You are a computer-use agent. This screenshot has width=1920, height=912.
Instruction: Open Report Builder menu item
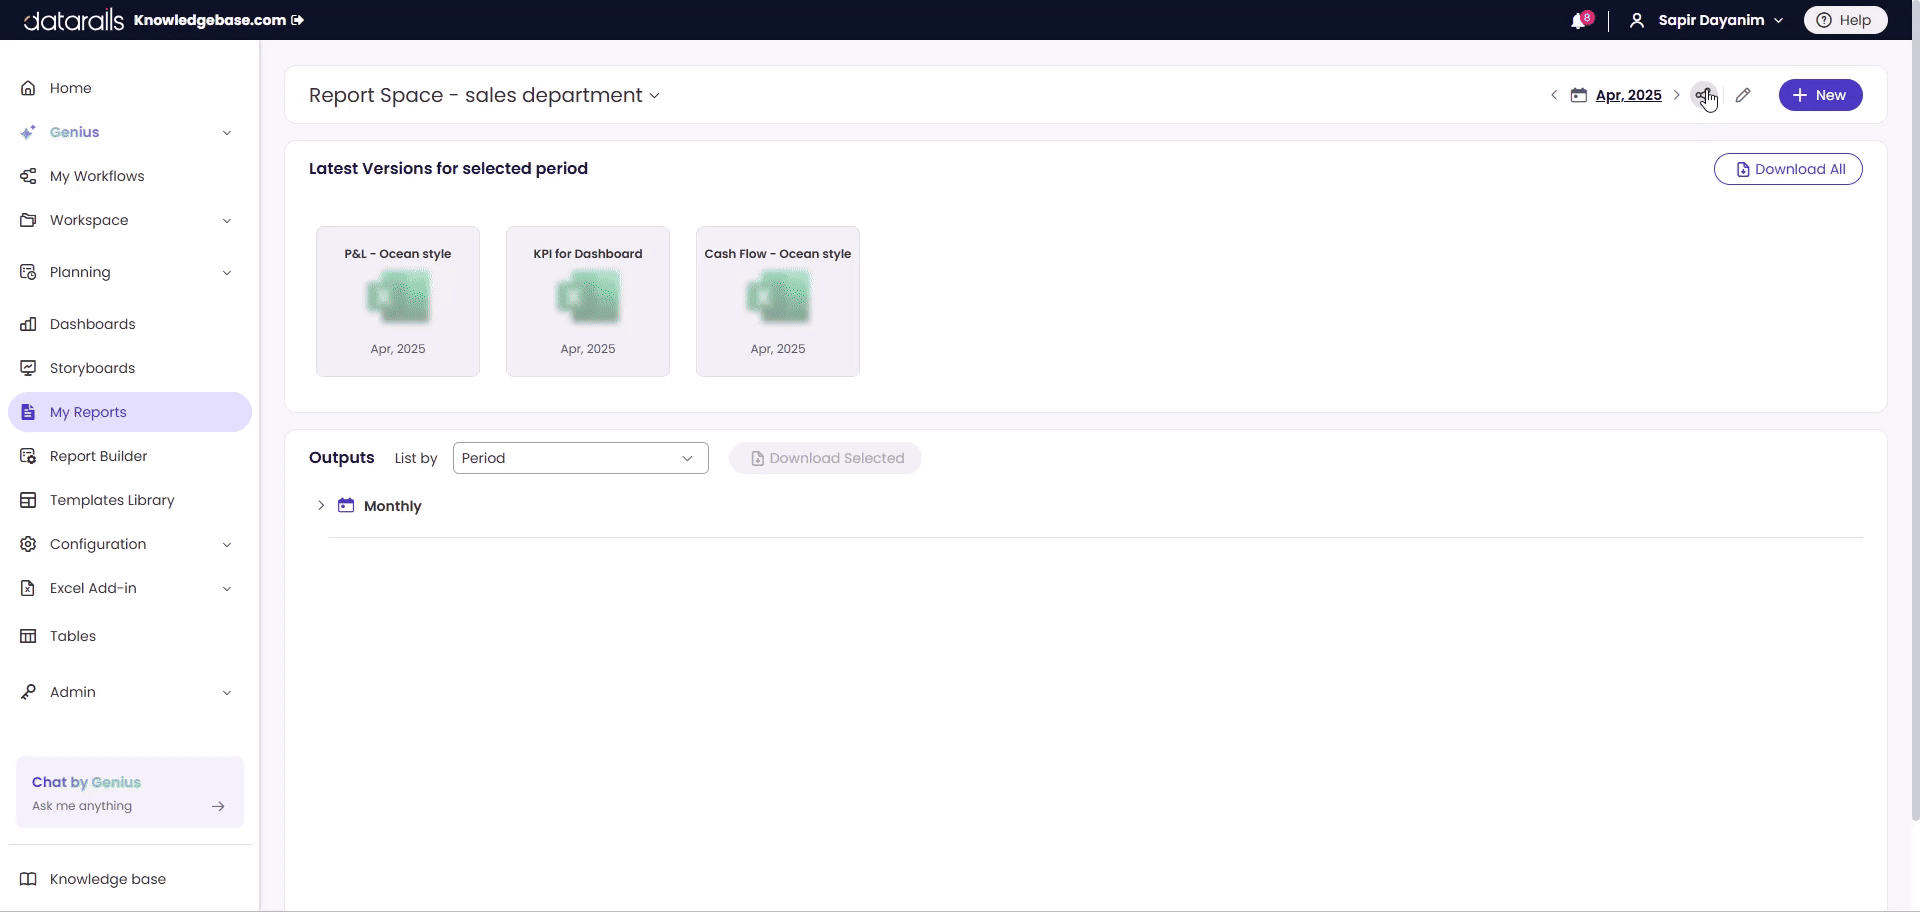[130, 456]
